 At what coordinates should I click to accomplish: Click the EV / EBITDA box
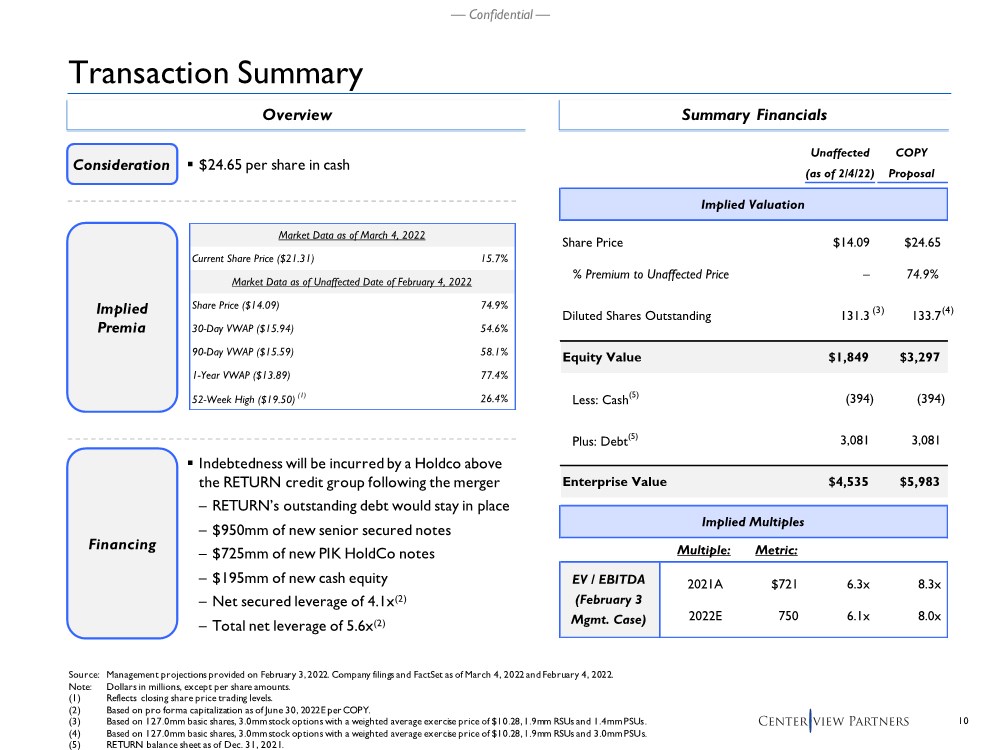point(601,598)
